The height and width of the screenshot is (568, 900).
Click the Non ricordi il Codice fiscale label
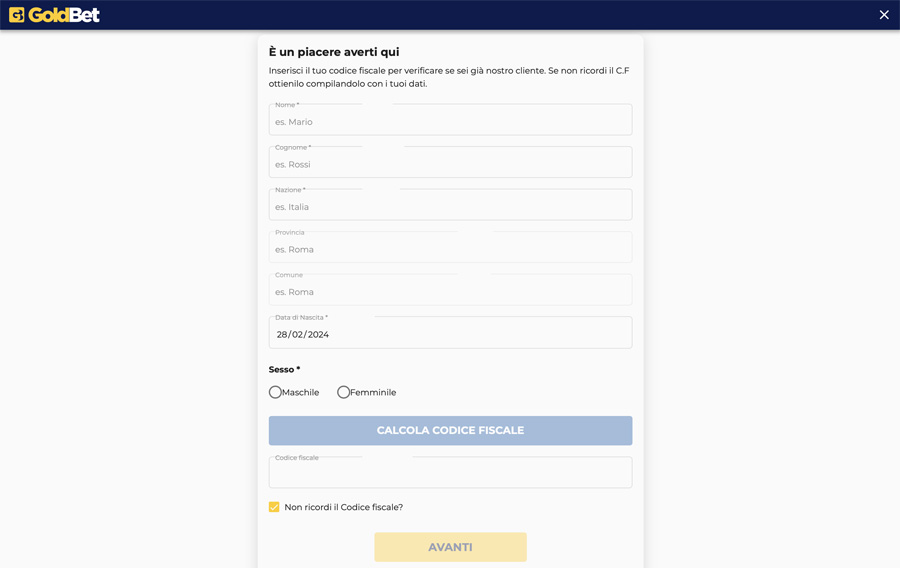344,507
